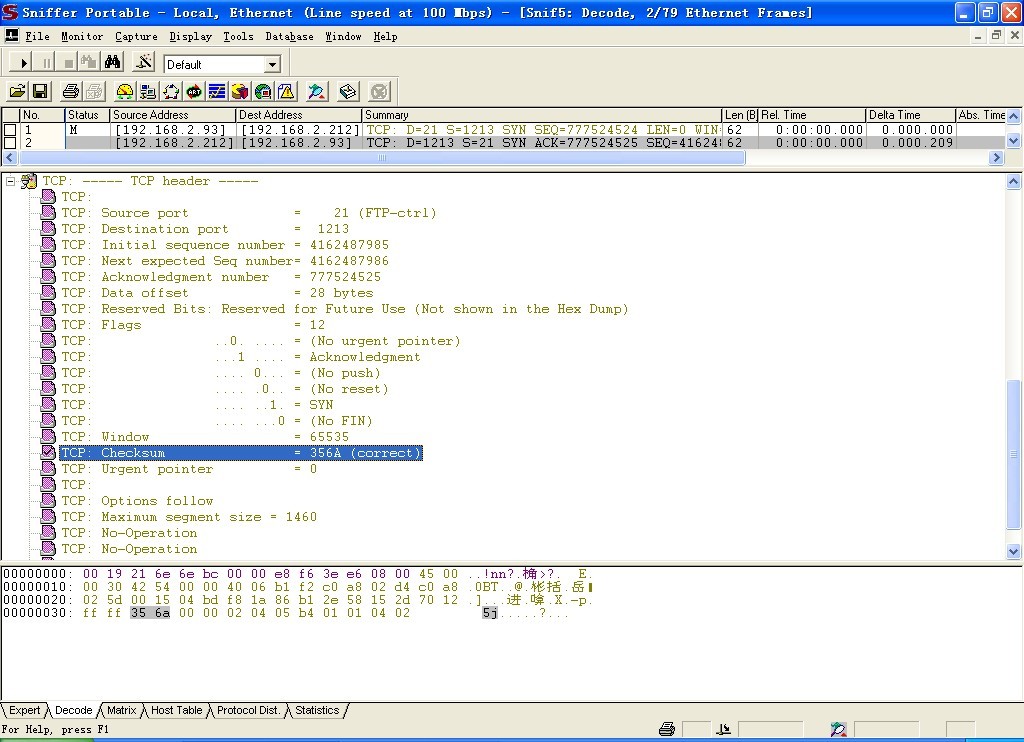Open the Default filter dropdown arrow
Screen dimensions: 1024x742
[272, 64]
